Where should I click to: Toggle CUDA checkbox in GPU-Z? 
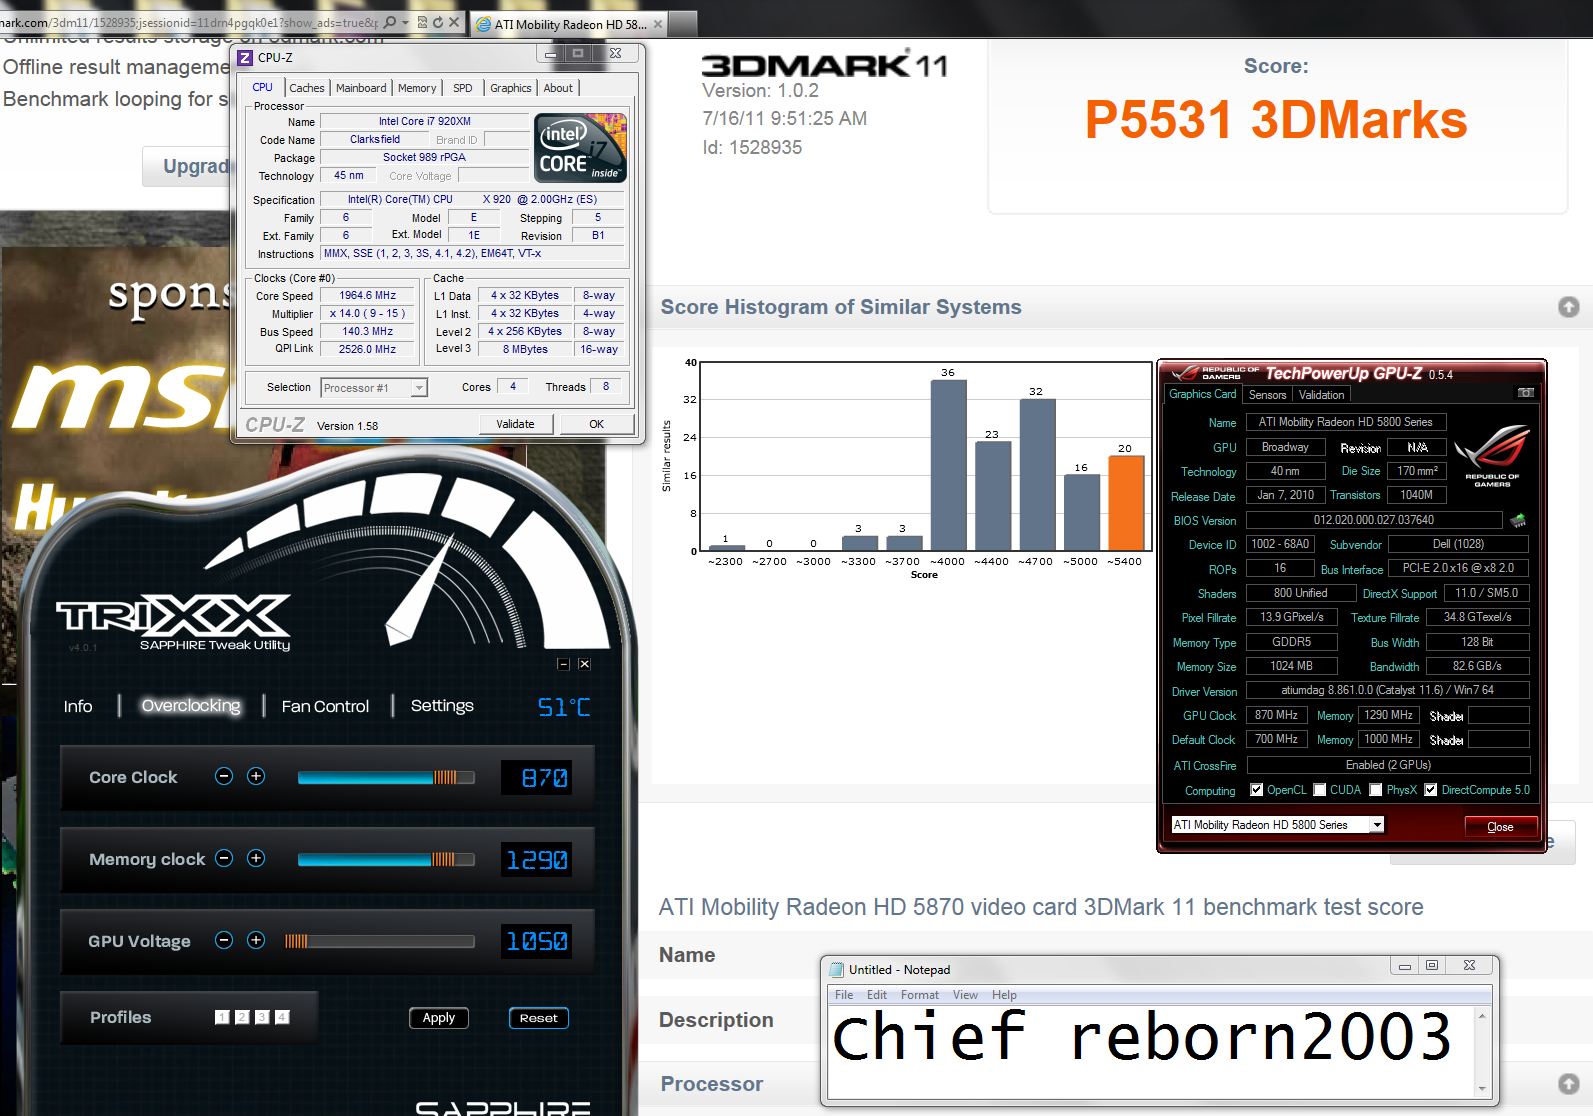pyautogui.click(x=1320, y=790)
